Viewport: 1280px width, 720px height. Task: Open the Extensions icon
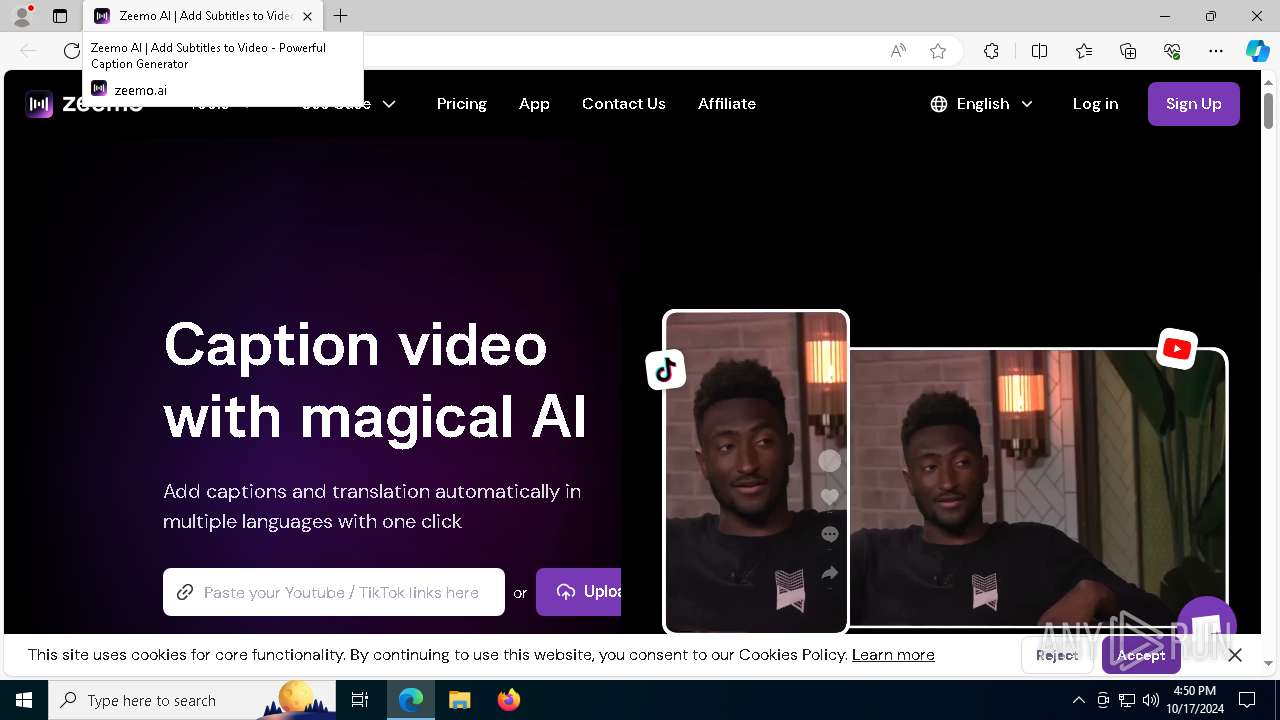coord(991,51)
